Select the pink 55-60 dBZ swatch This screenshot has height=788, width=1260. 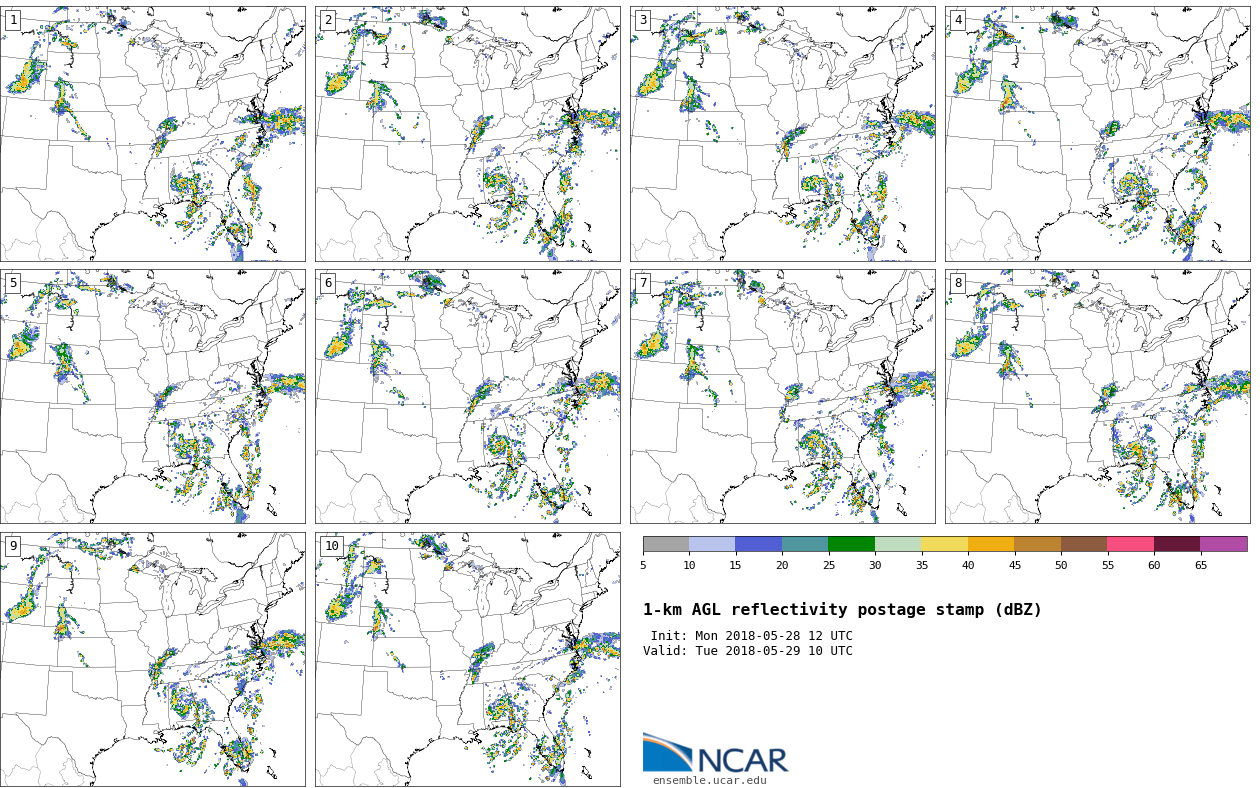[1130, 544]
